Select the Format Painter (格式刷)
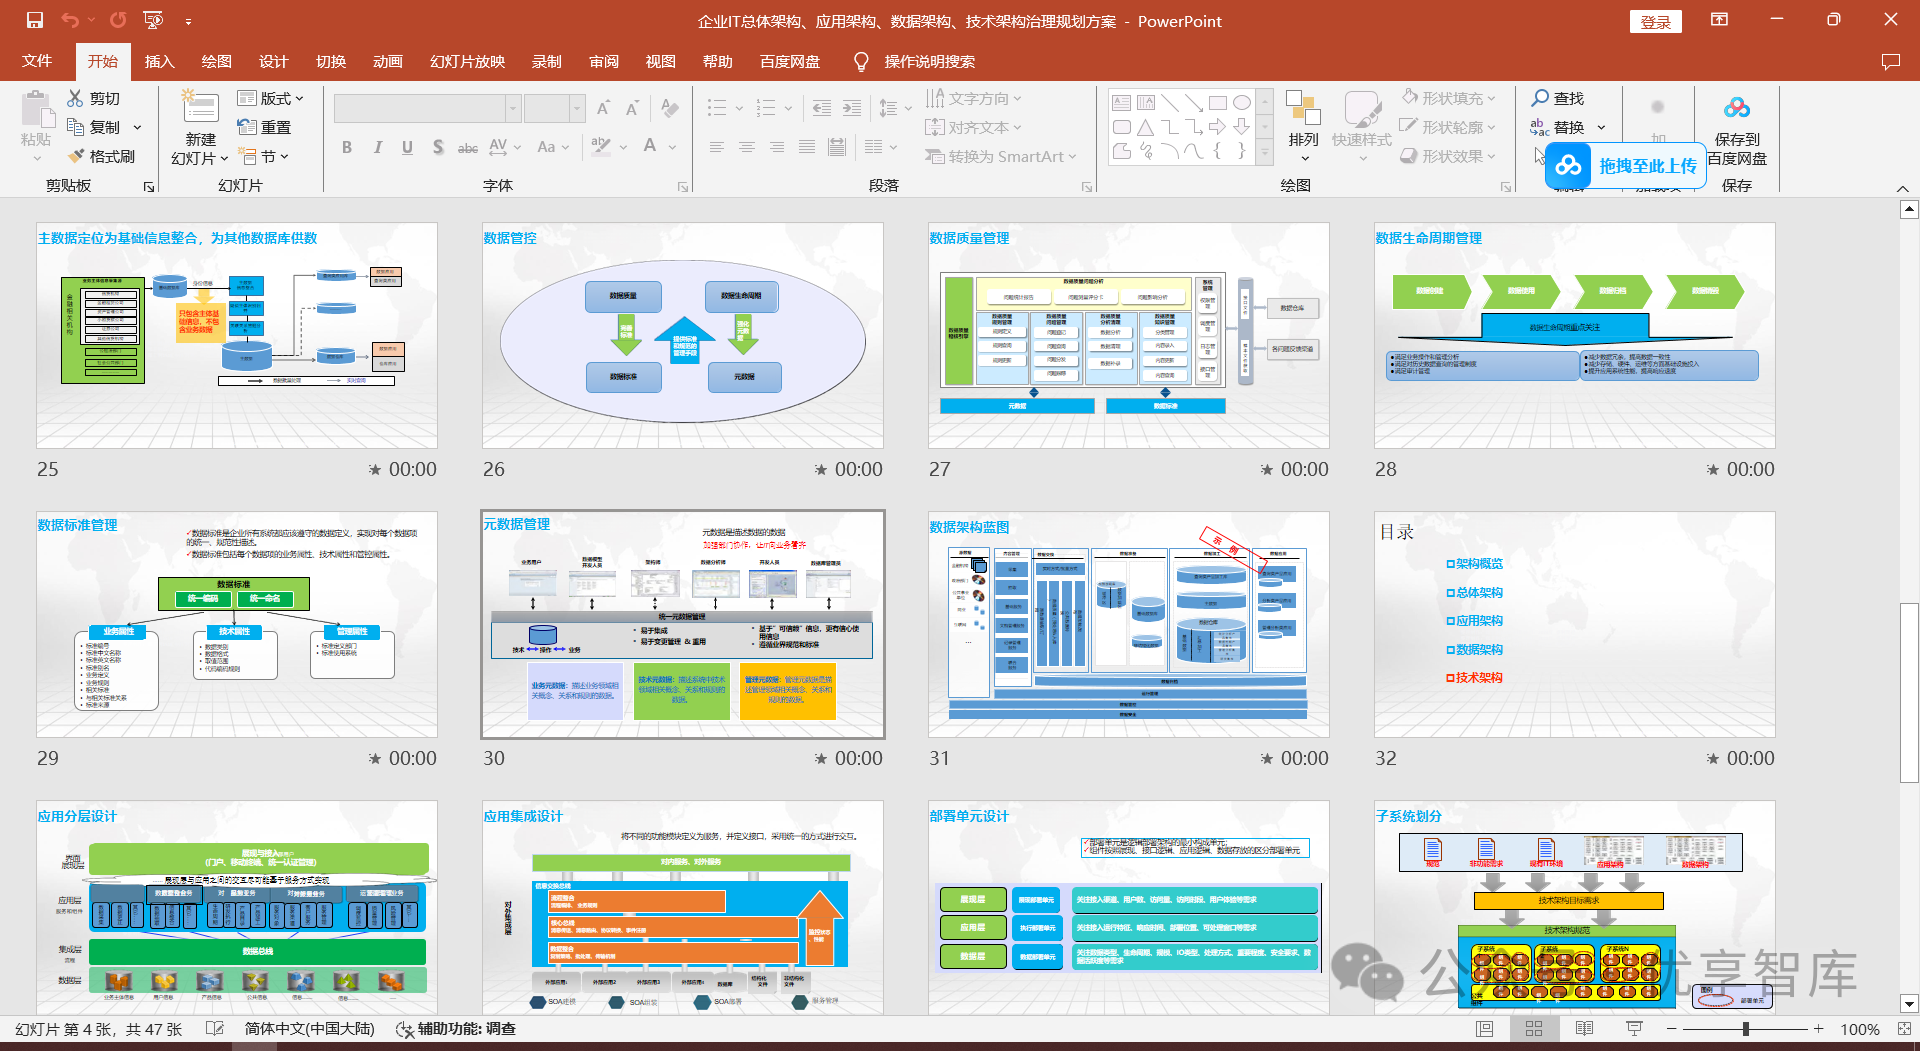This screenshot has height=1051, width=1920. [102, 156]
